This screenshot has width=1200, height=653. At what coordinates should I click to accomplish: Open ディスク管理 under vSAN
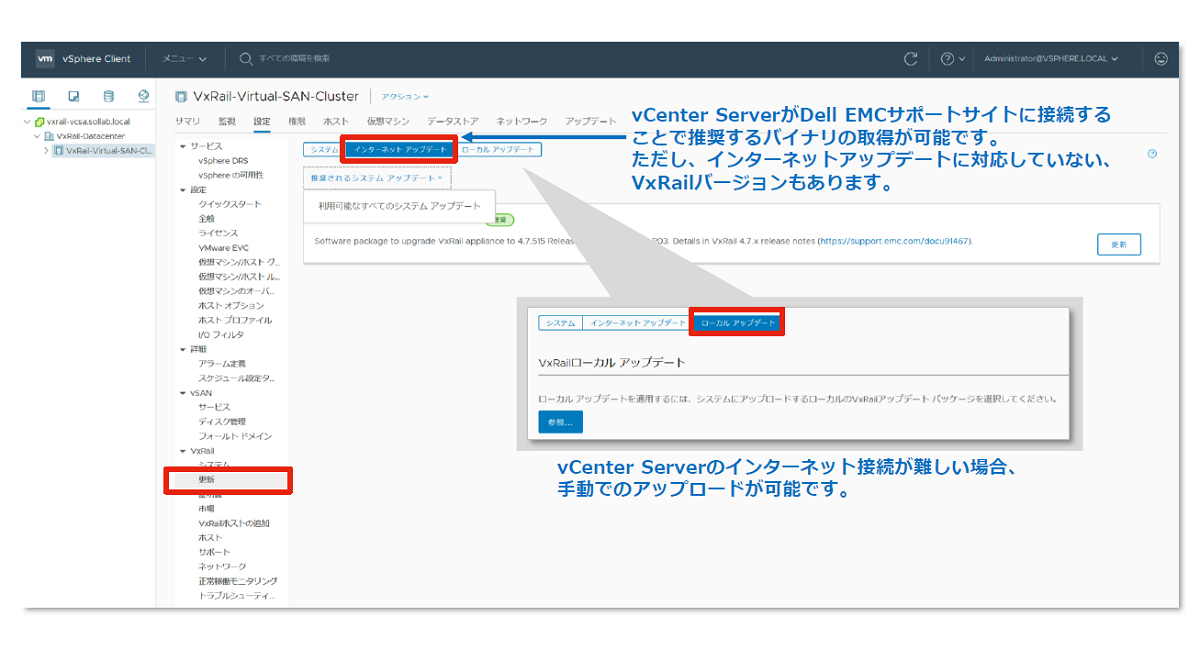coord(221,422)
